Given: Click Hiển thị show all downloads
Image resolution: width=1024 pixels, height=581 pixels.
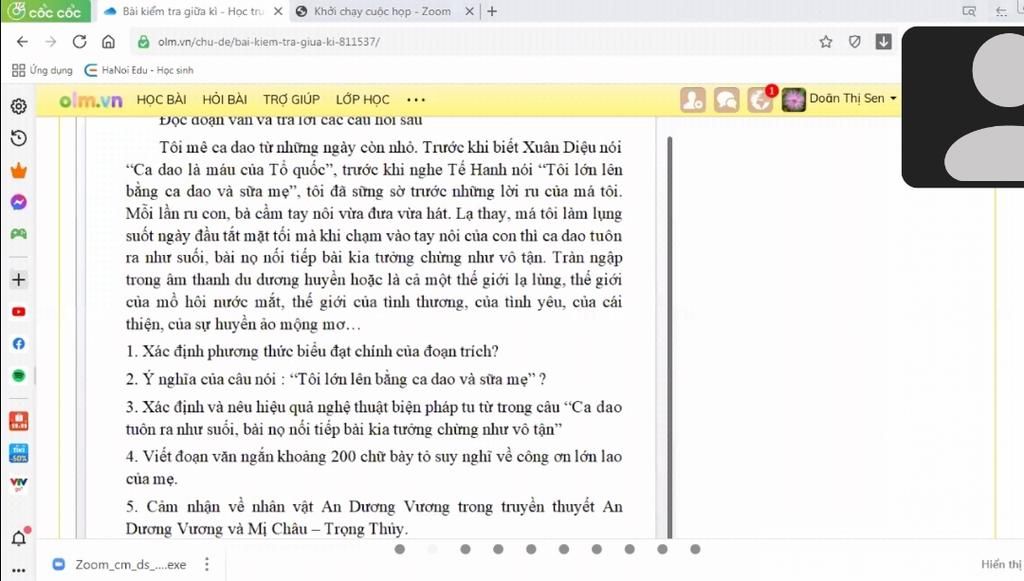Looking at the screenshot, I should click(x=1001, y=564).
